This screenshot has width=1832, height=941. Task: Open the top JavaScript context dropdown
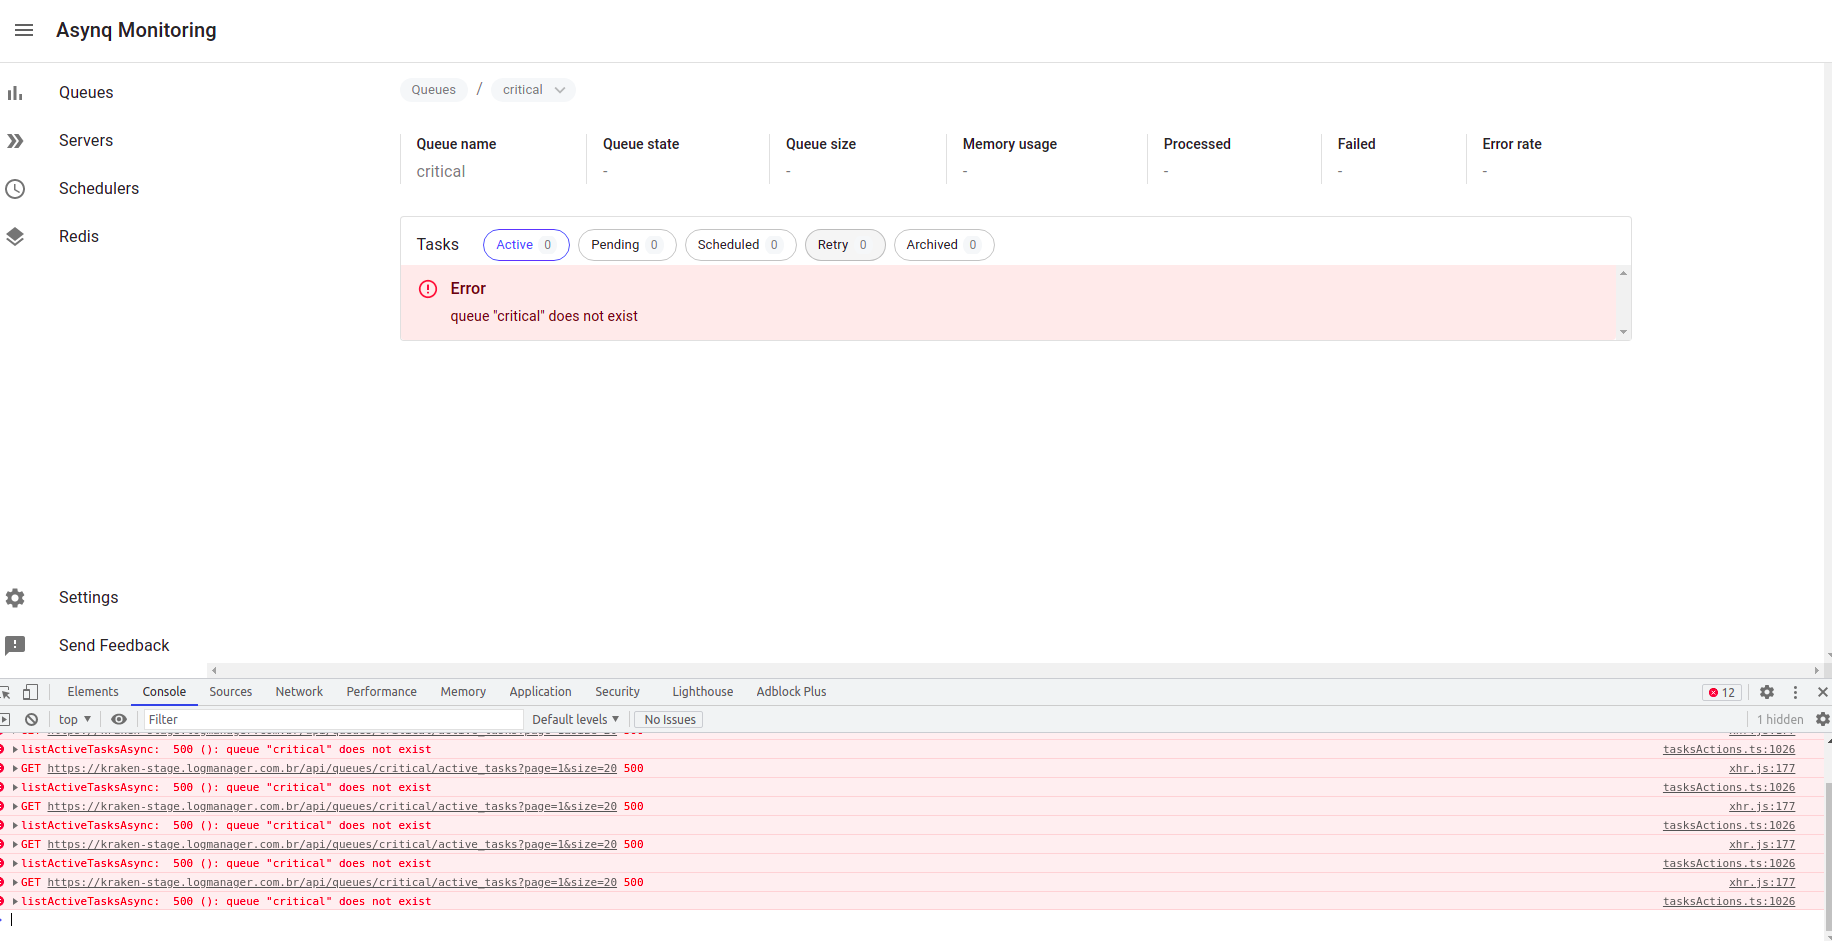75,719
